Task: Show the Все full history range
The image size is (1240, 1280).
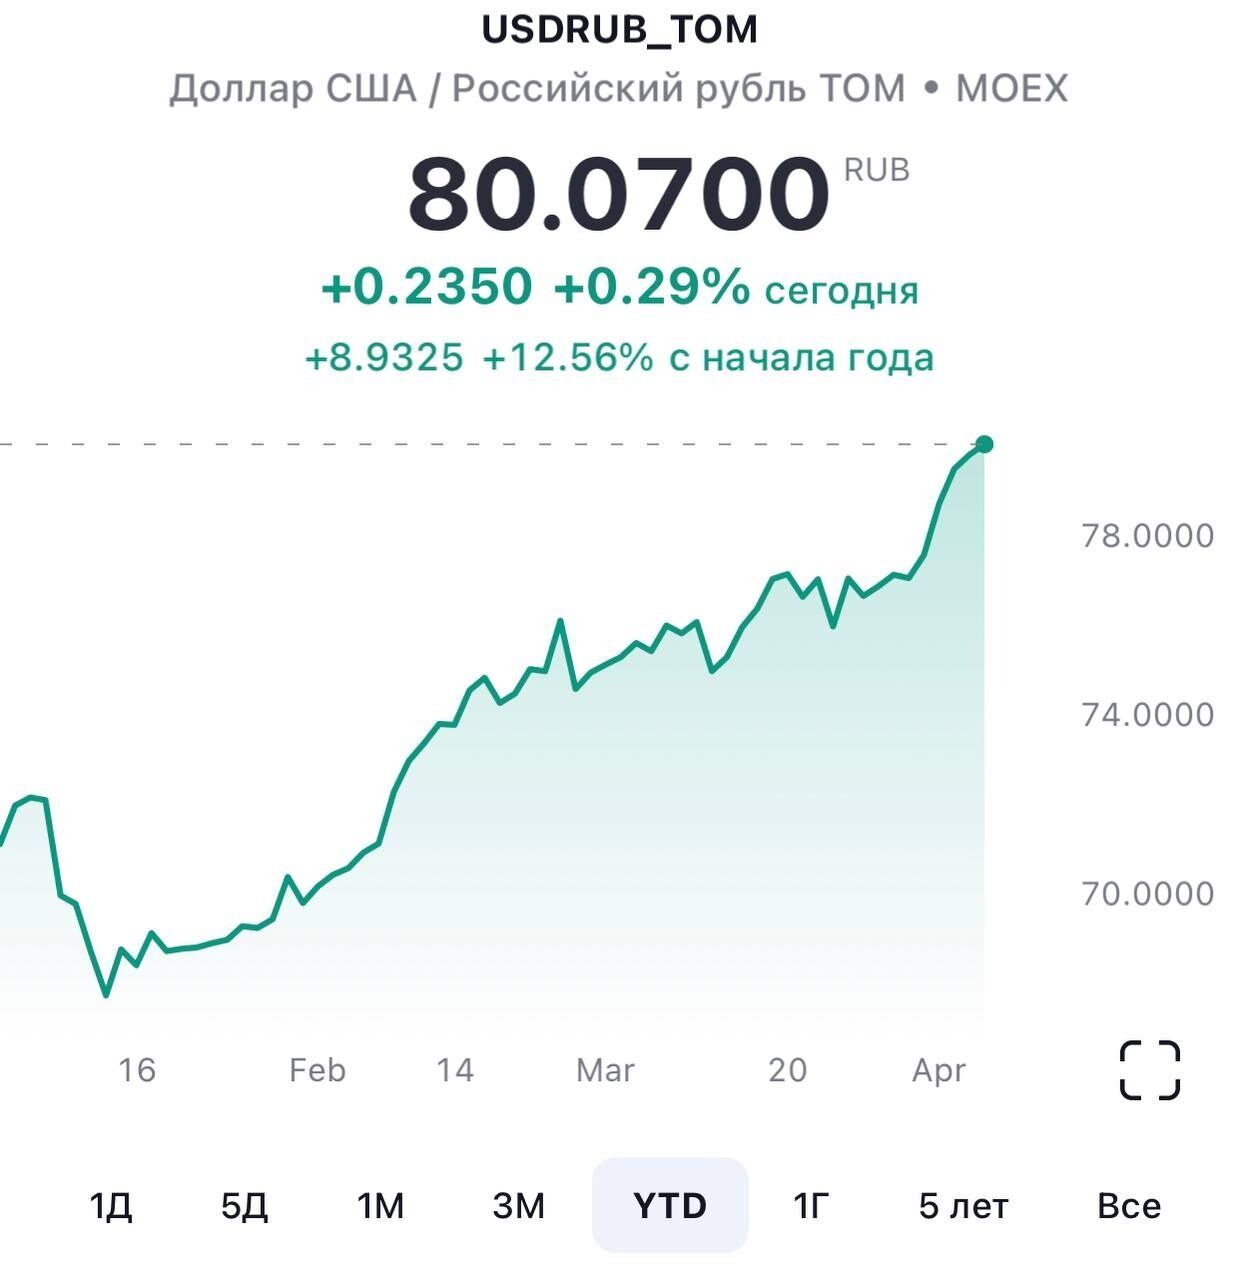Action: [1129, 1206]
